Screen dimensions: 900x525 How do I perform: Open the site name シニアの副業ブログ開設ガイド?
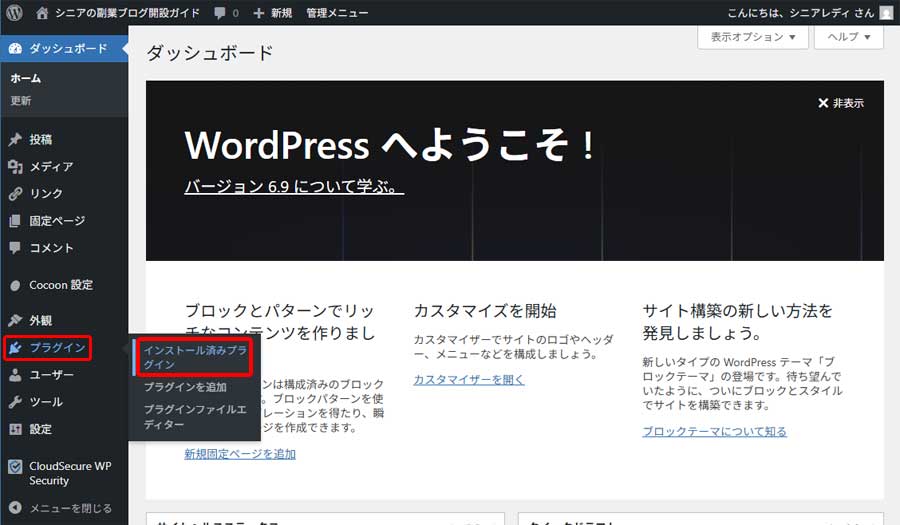click(127, 13)
